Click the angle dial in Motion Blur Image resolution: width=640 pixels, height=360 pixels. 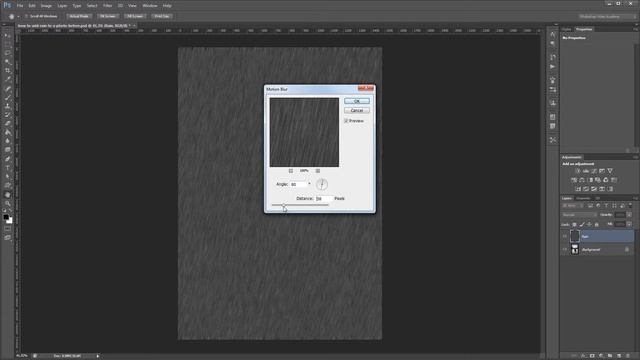(322, 184)
